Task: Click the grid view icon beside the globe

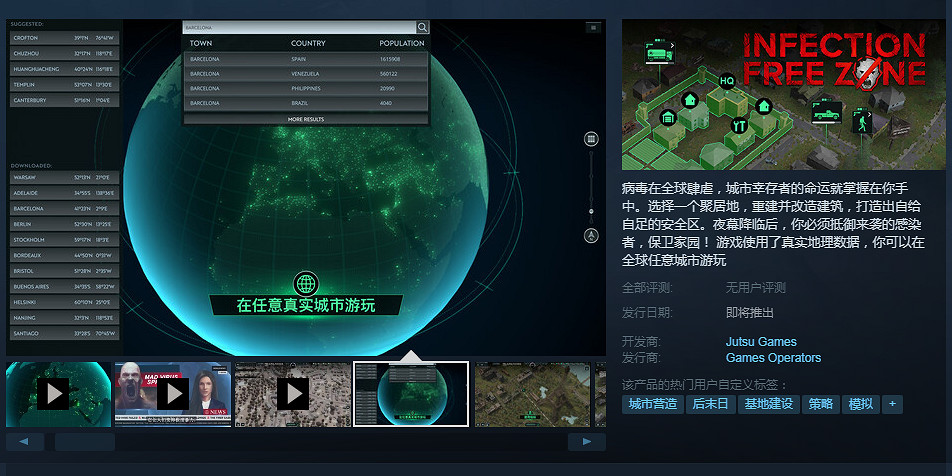Action: click(591, 139)
